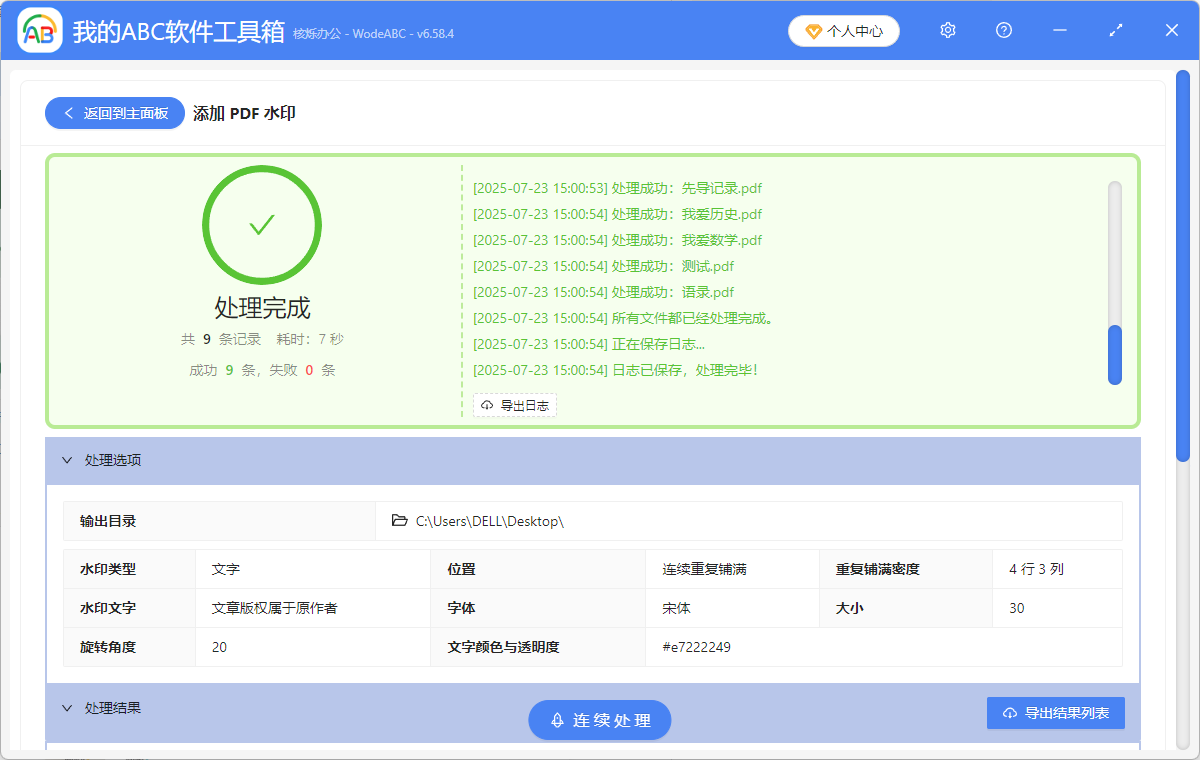The height and width of the screenshot is (760, 1200).
Task: Select the log entry for 先导记录.pdf
Action: point(618,188)
